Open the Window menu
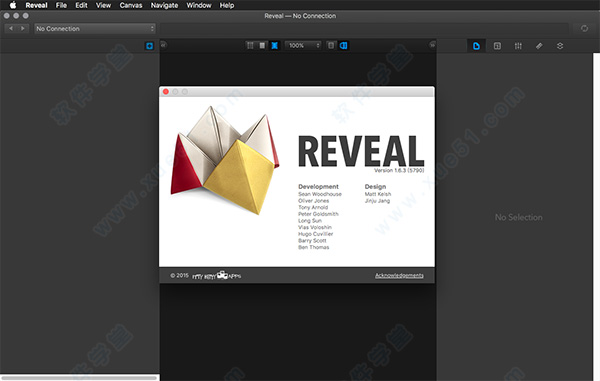The image size is (600, 381). [199, 5]
